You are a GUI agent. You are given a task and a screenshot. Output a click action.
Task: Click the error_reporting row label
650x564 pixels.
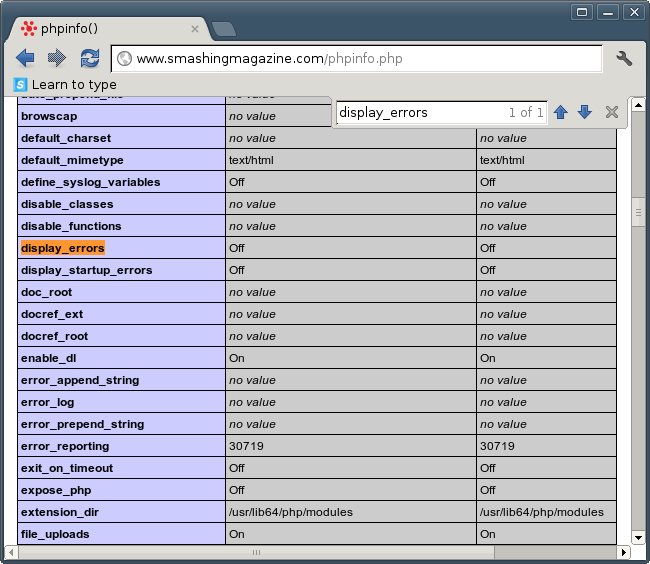point(65,446)
